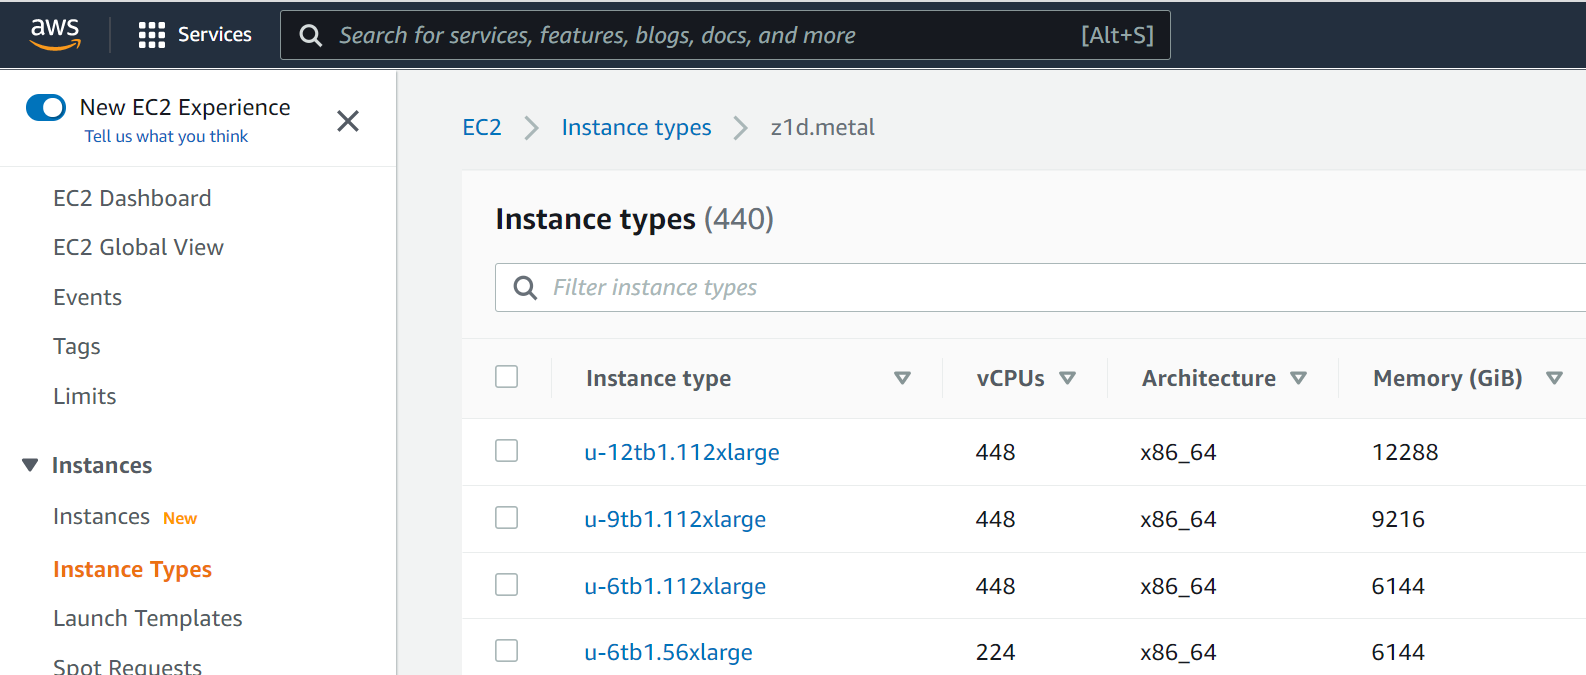
Task: Sort by Memory (GiB) column arrow
Action: 1554,378
